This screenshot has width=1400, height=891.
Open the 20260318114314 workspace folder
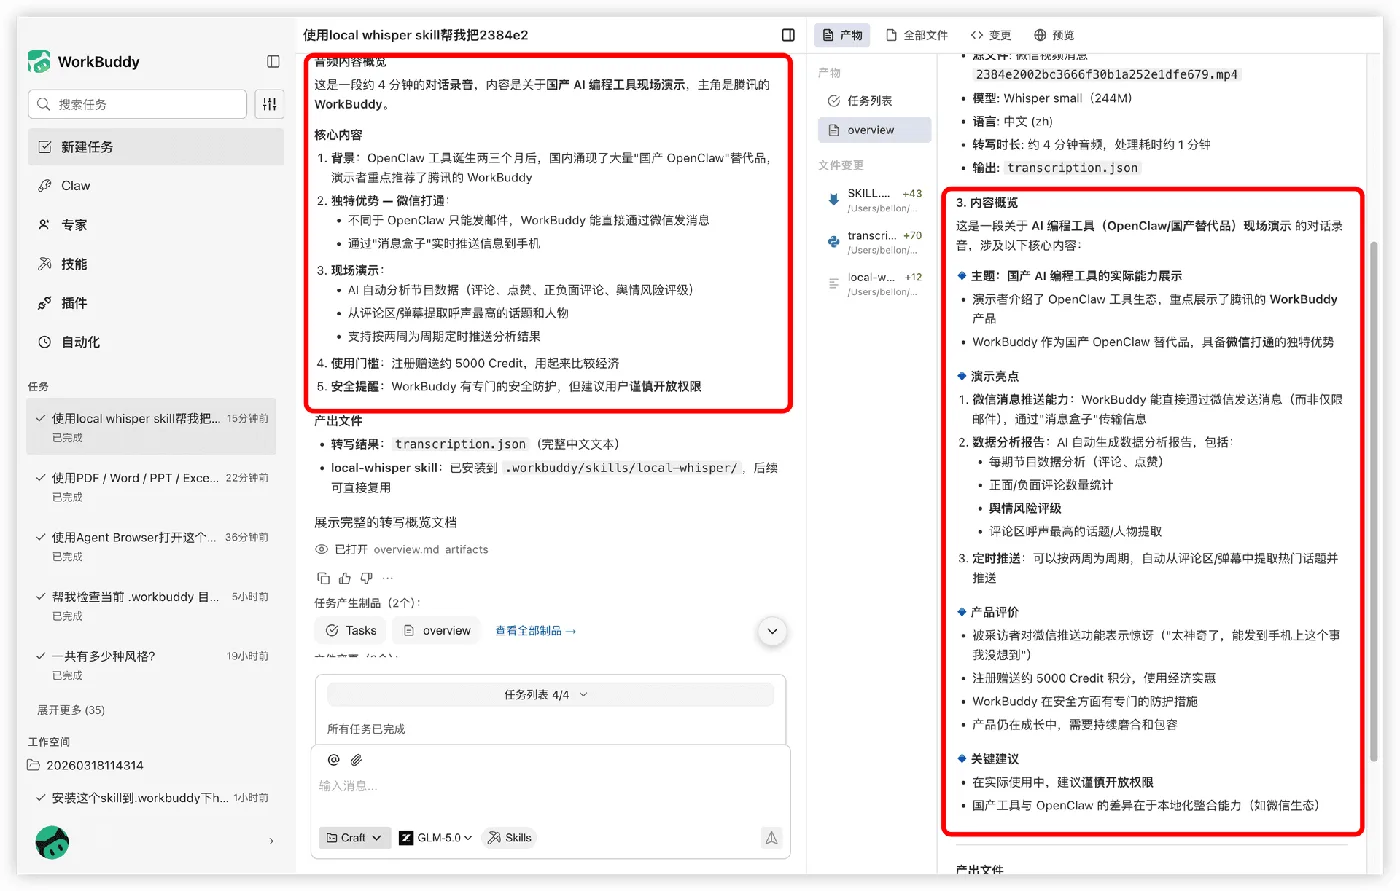tap(86, 765)
